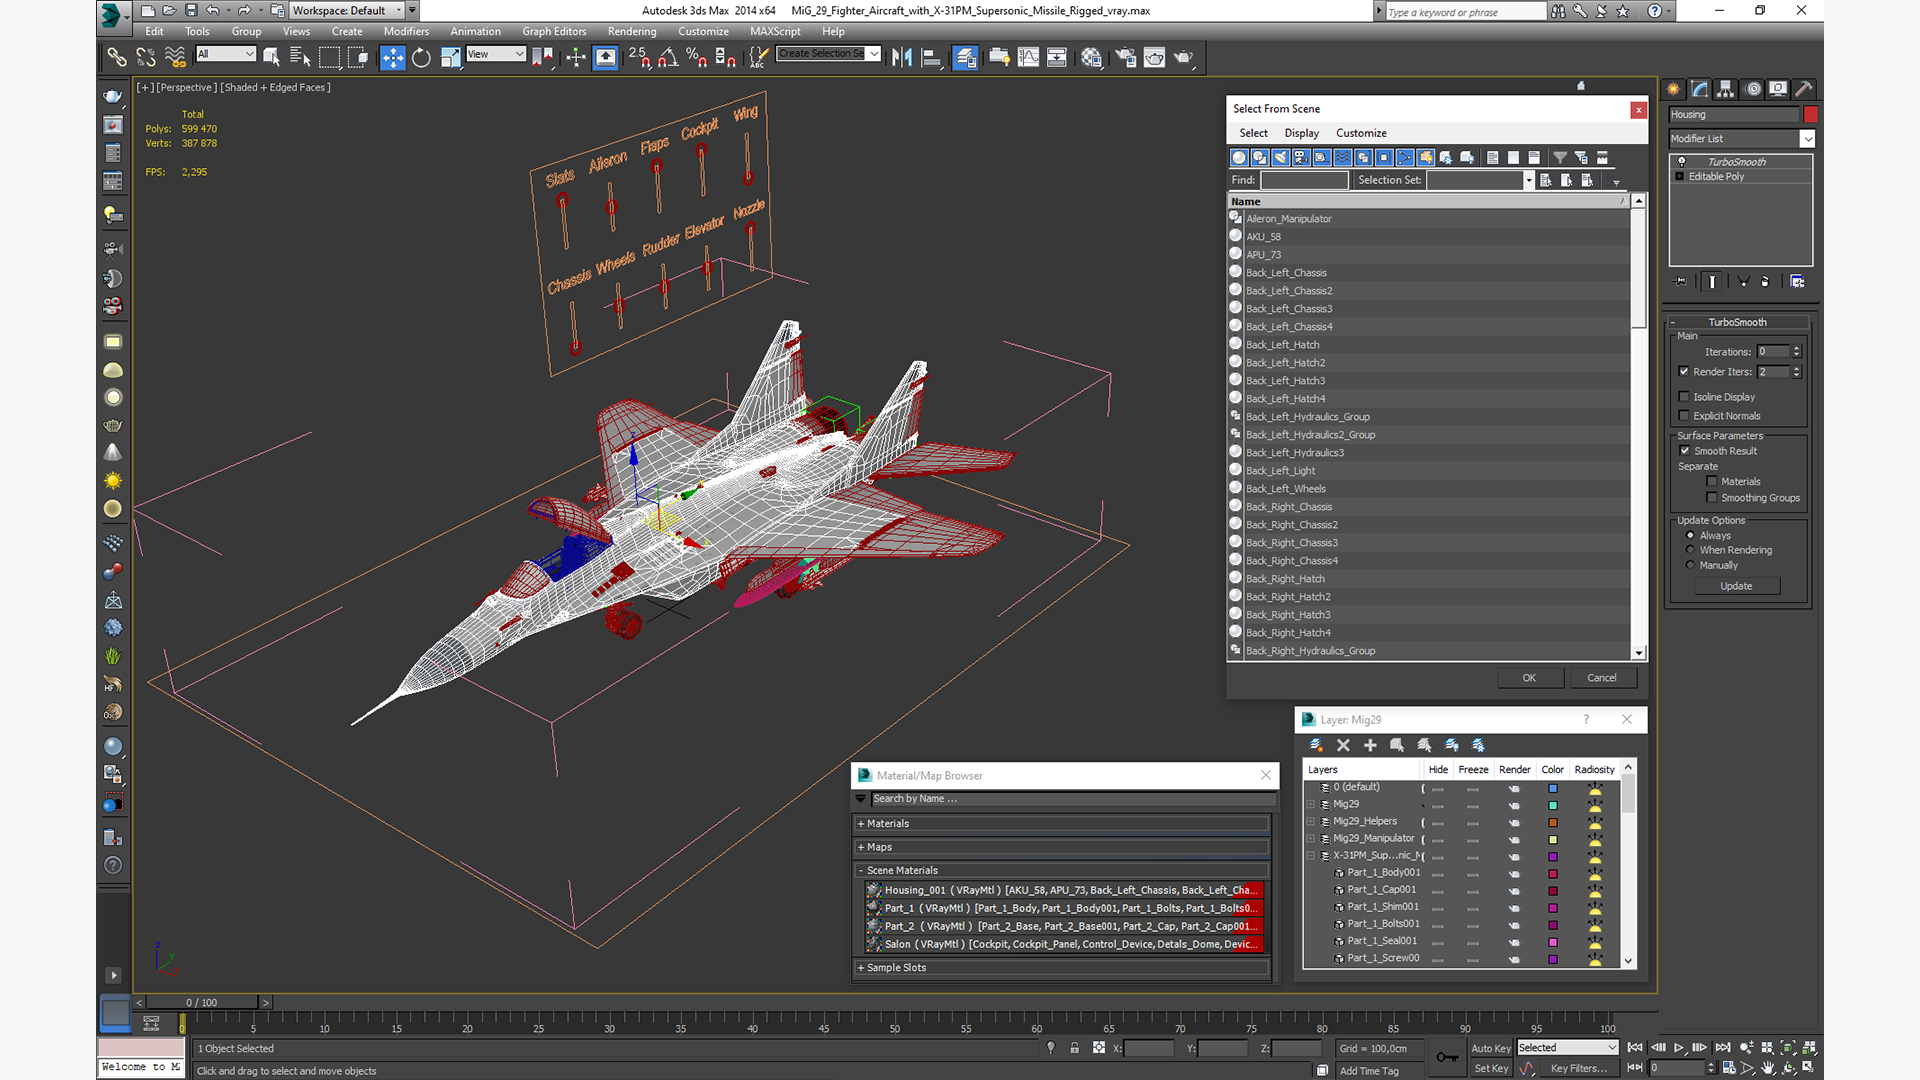Open the Motion command panel tab
The height and width of the screenshot is (1080, 1920).
pyautogui.click(x=1753, y=89)
